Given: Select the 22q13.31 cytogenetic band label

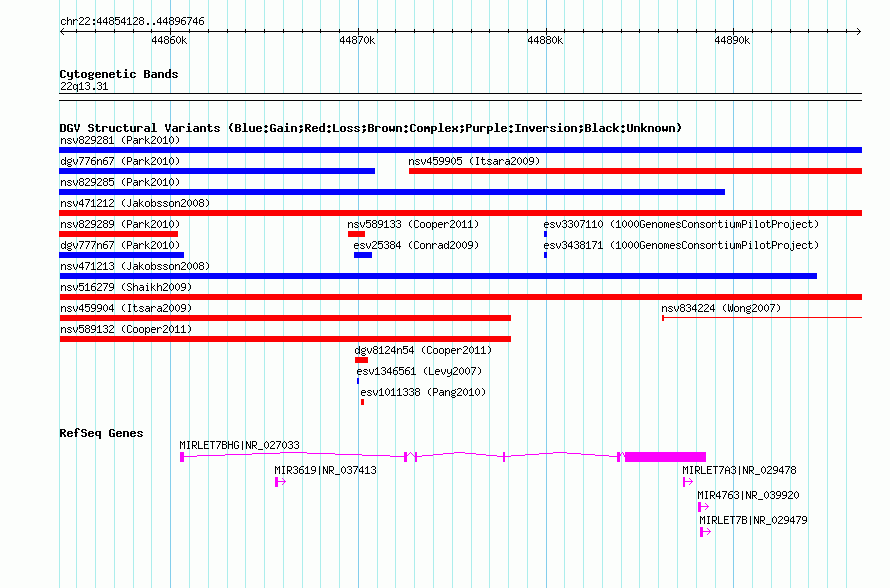Looking at the screenshot, I should pos(83,86).
